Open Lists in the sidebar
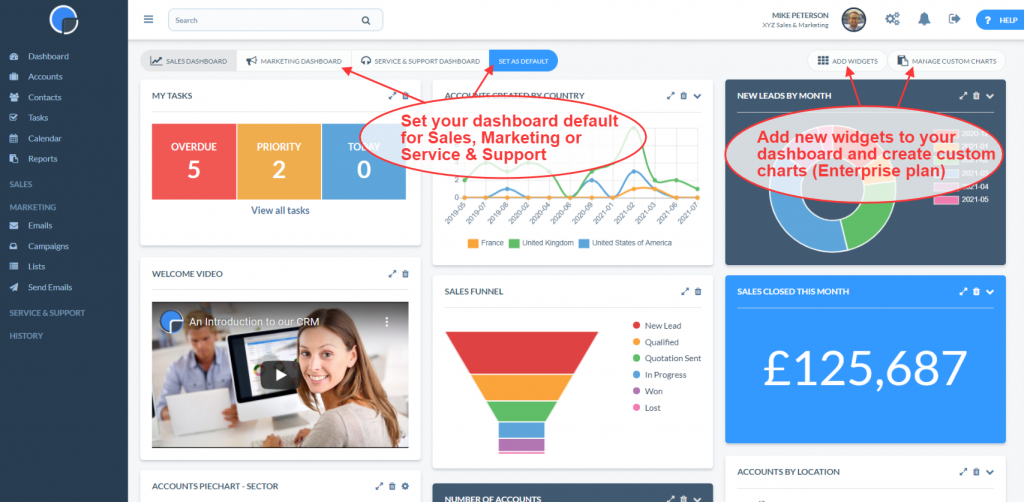Image resolution: width=1024 pixels, height=502 pixels. tap(37, 266)
